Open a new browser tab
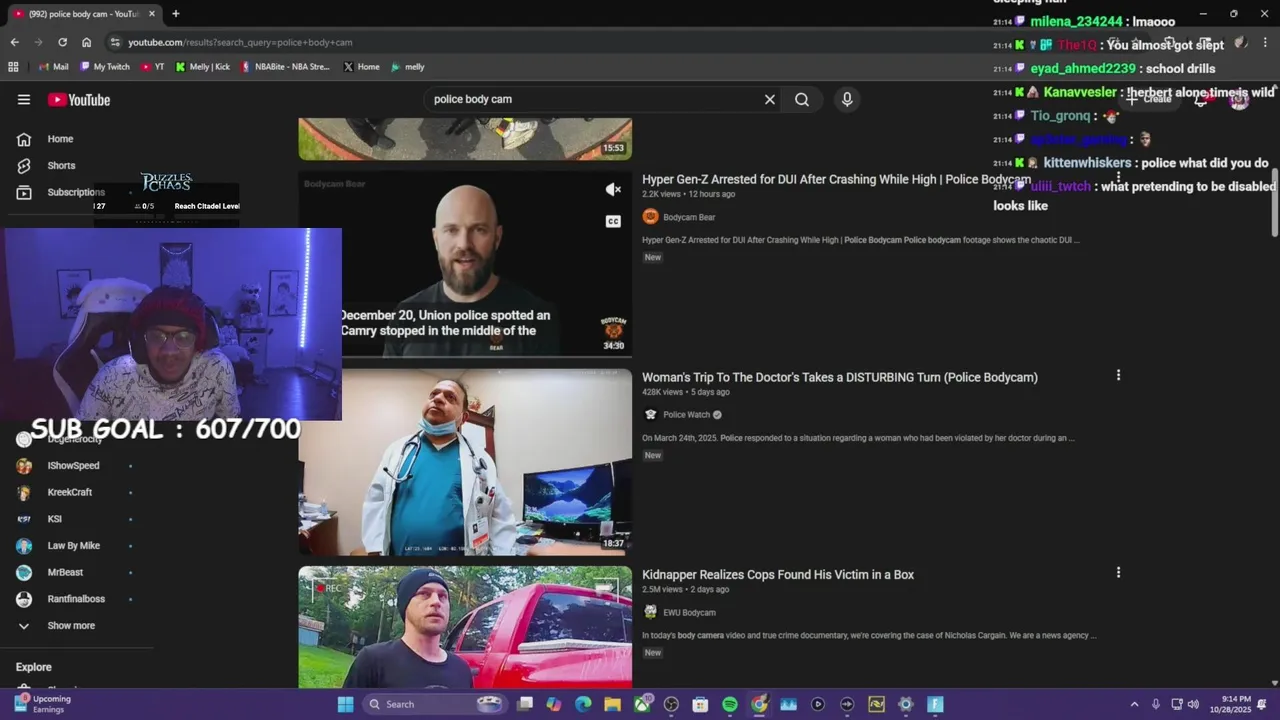This screenshot has height=720, width=1280. coord(176,14)
